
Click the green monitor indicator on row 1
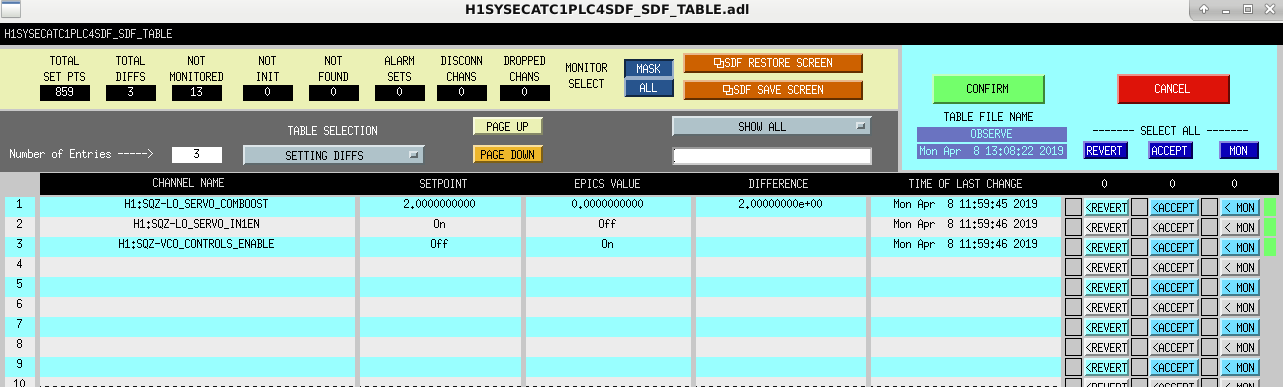(1270, 207)
